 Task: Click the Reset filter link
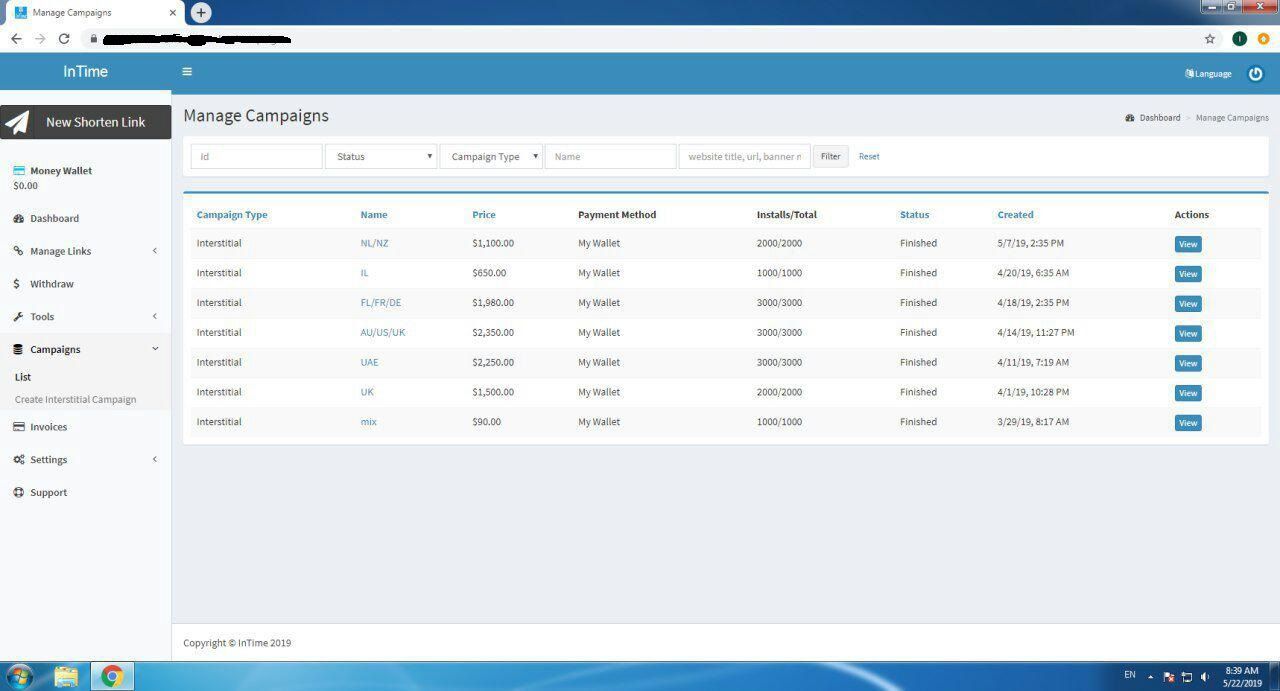(869, 157)
